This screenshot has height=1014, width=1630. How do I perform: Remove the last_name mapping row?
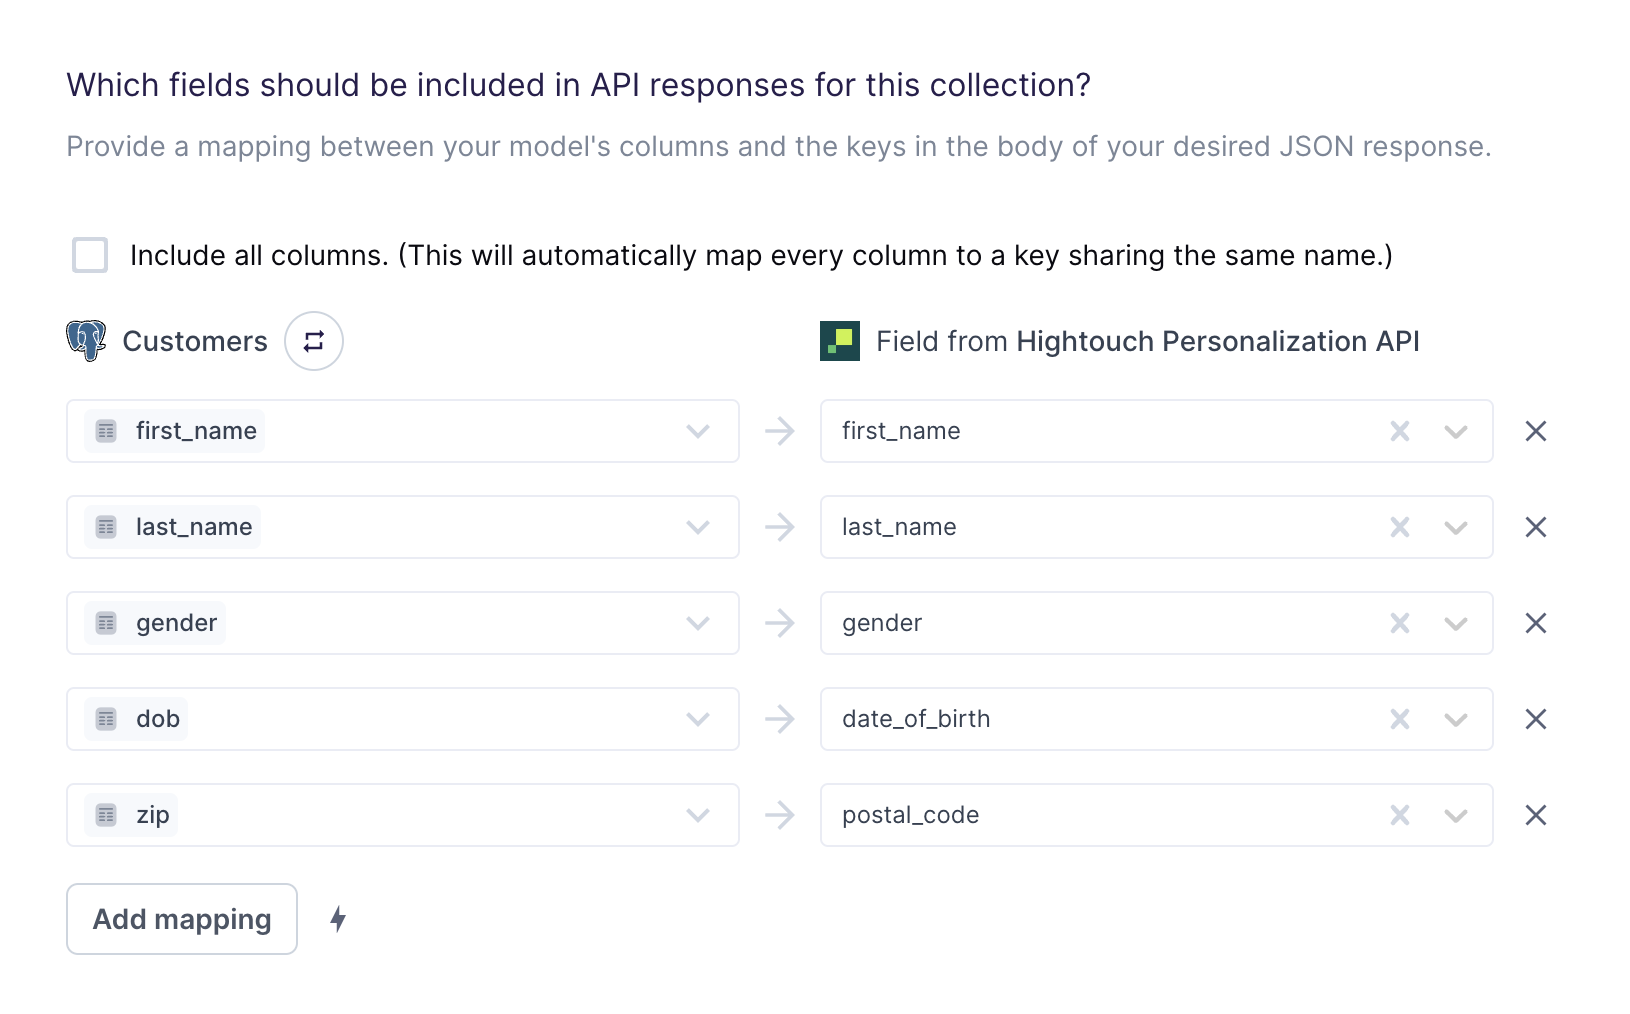click(1535, 527)
